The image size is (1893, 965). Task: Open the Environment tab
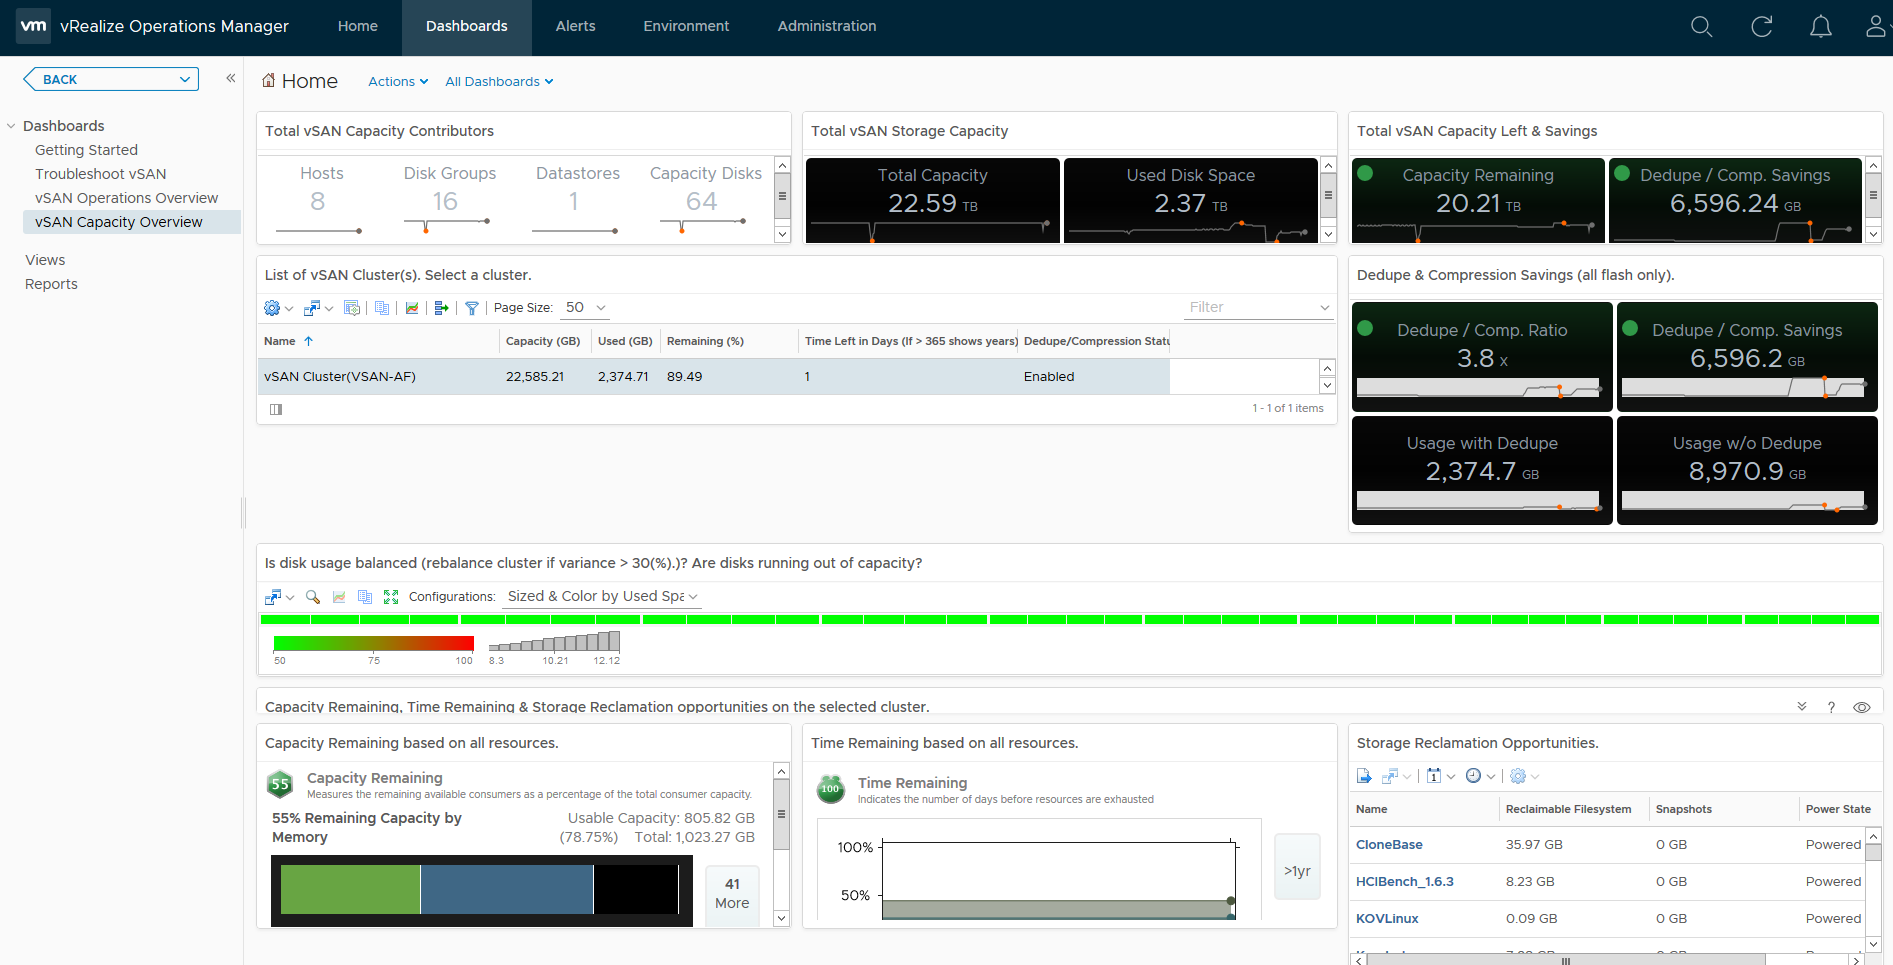(686, 27)
